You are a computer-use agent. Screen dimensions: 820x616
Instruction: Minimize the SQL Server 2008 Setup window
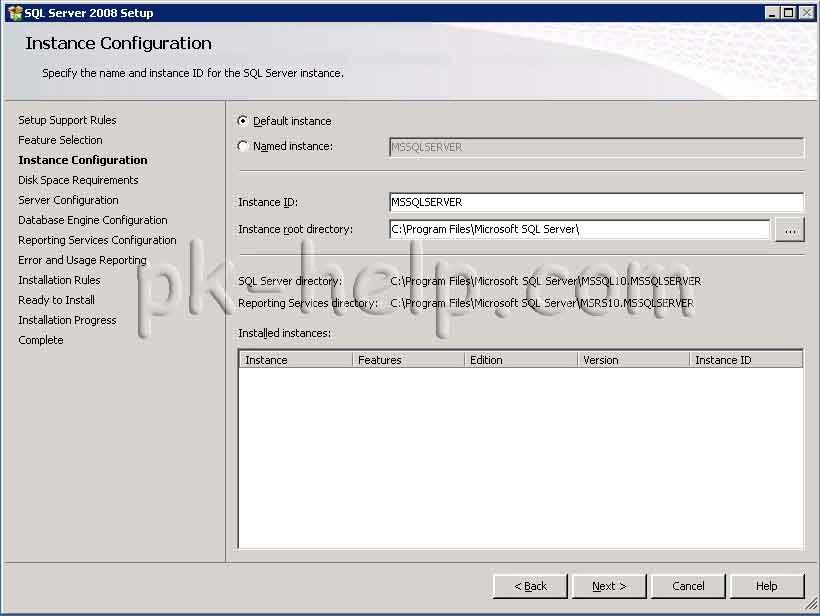pyautogui.click(x=772, y=13)
